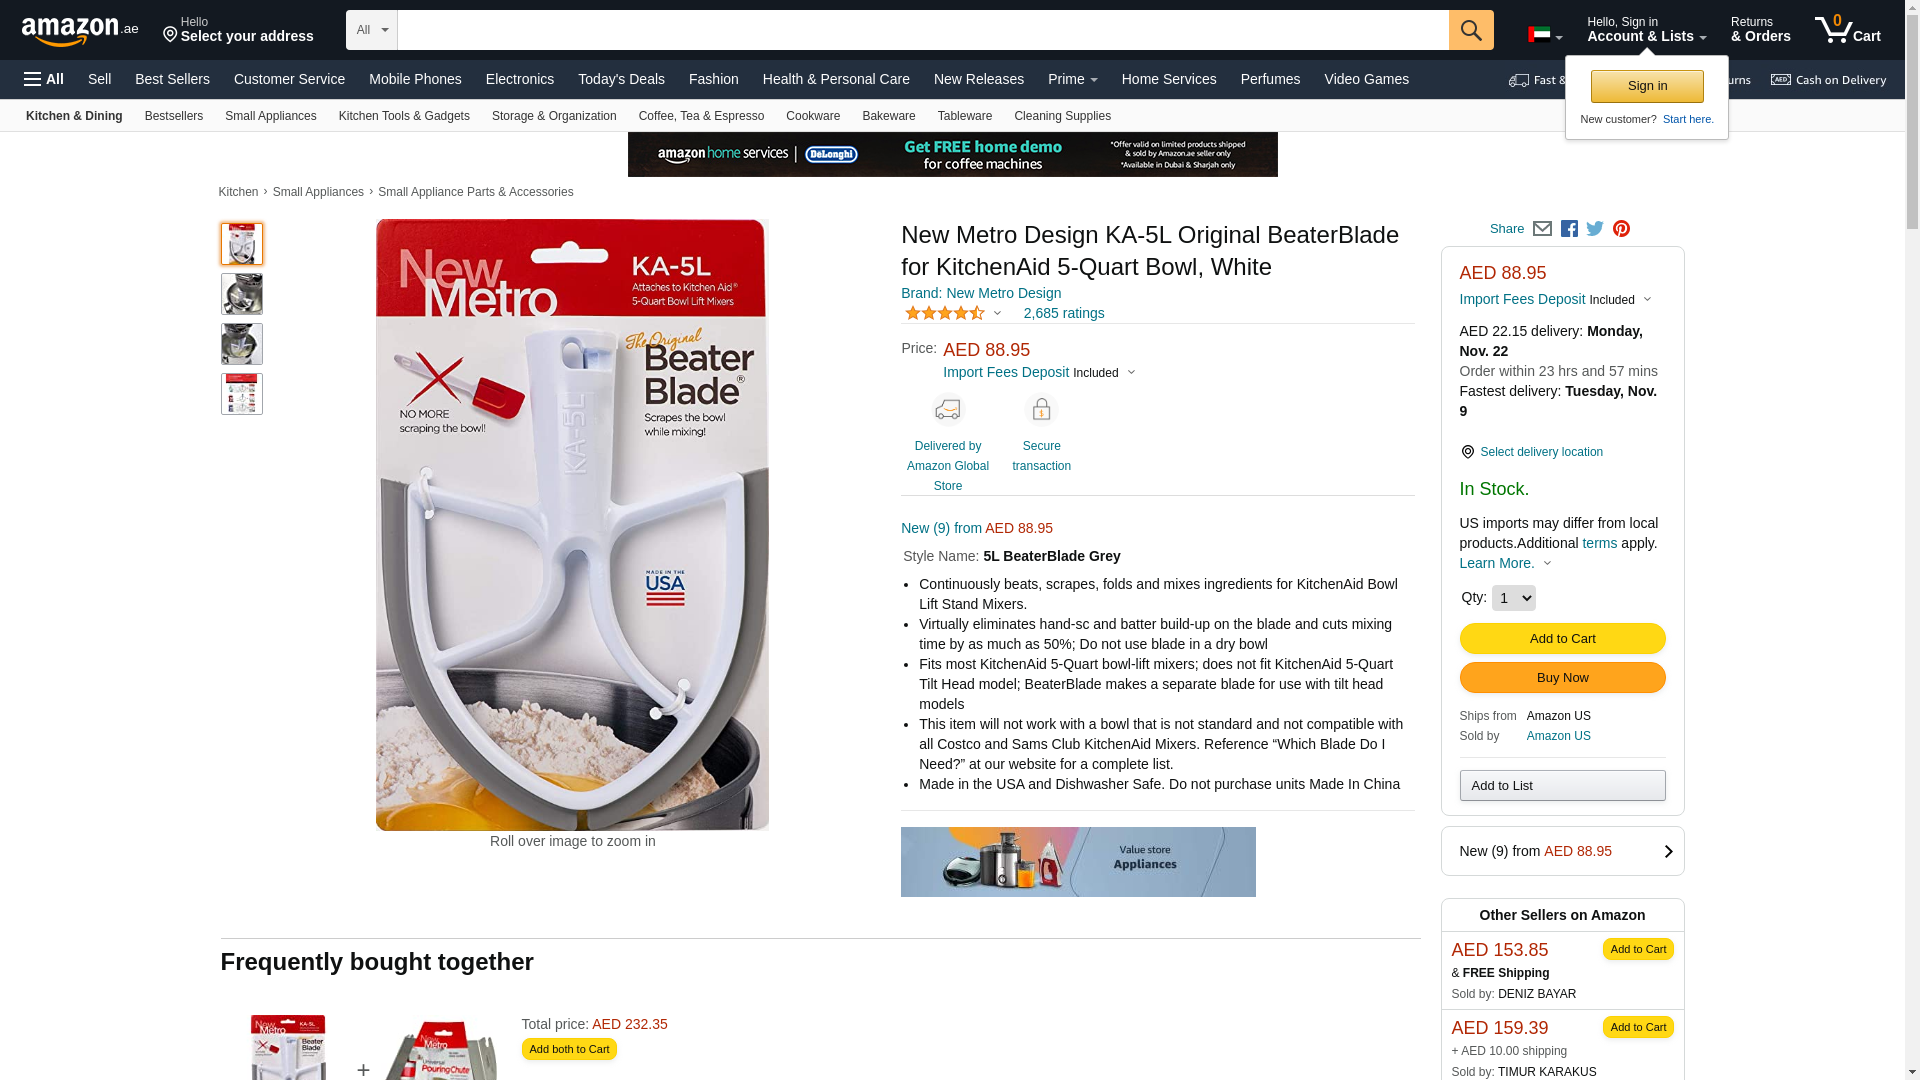Viewport: 1920px width, 1080px height.
Task: Open the All hamburger menu
Action: [x=44, y=79]
